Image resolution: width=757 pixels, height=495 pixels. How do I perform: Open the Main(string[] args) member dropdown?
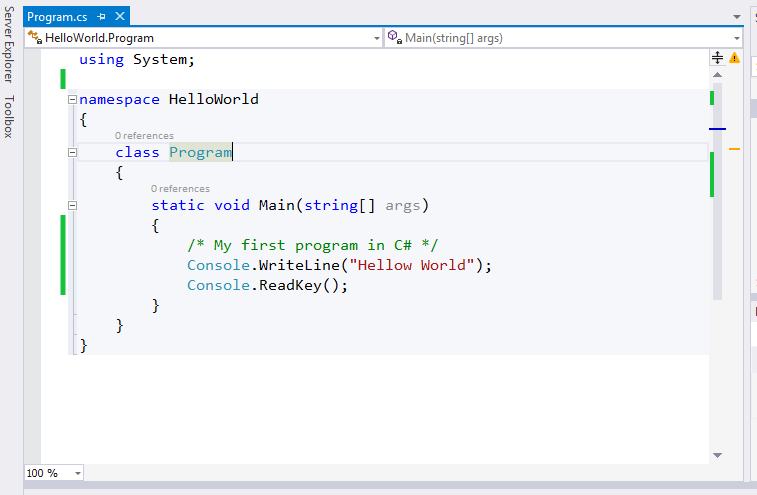[736, 38]
